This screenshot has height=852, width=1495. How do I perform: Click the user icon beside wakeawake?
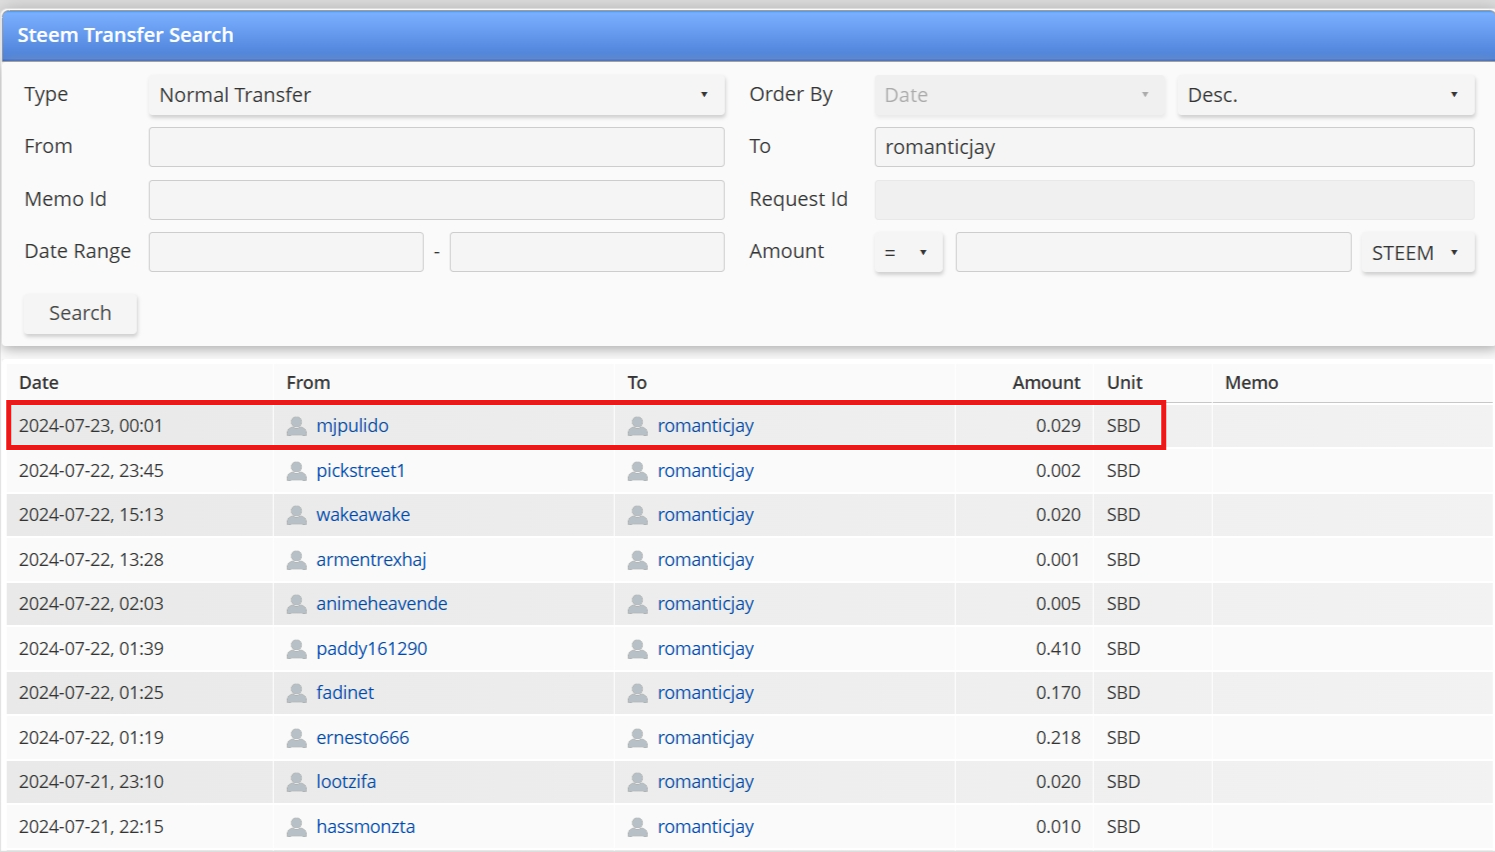[x=296, y=515]
